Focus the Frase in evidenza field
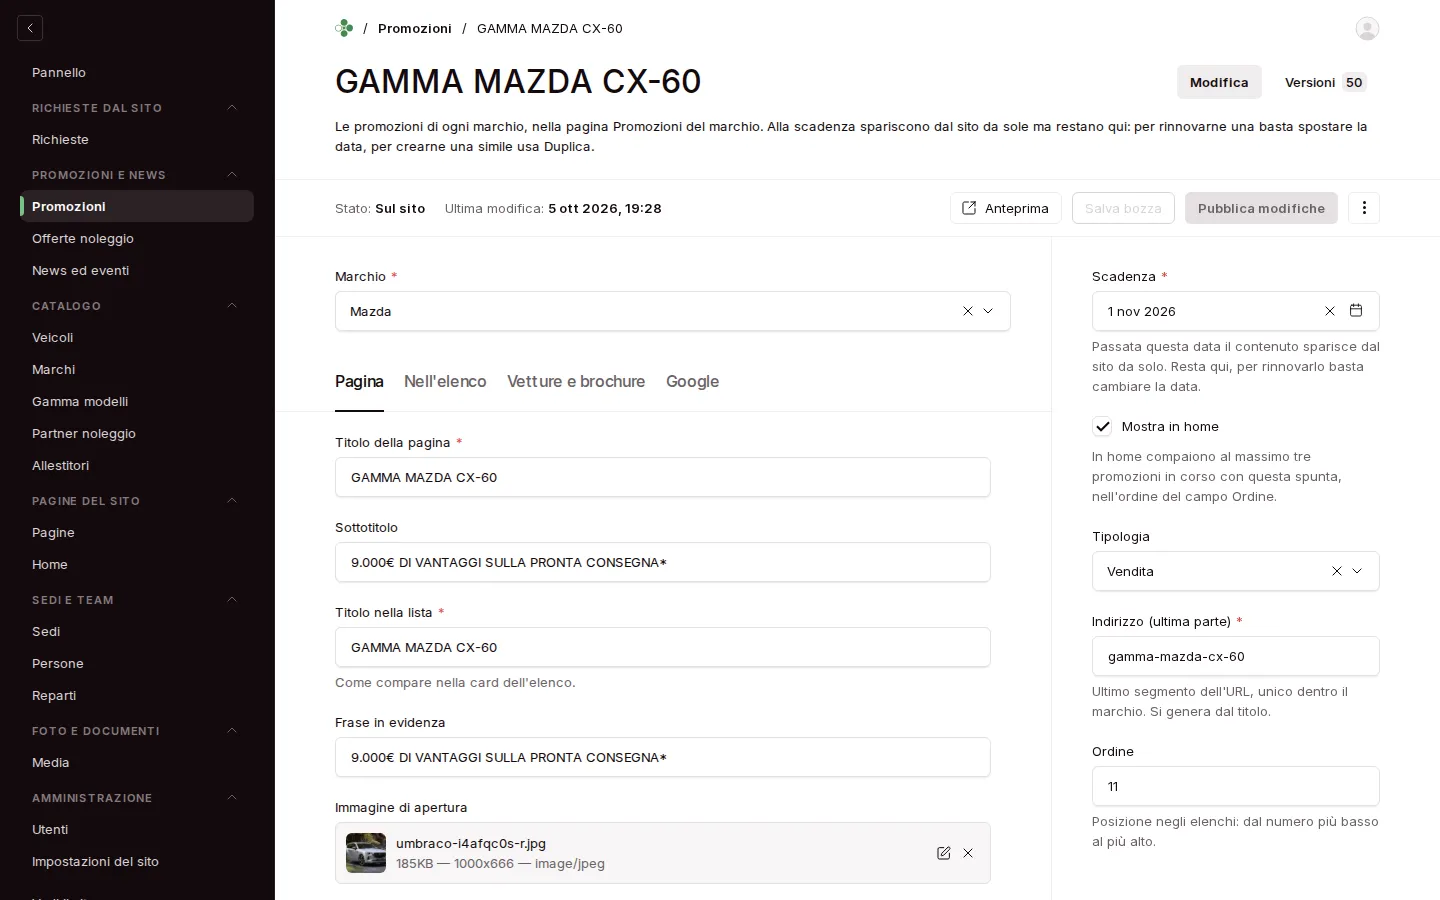 click(663, 757)
